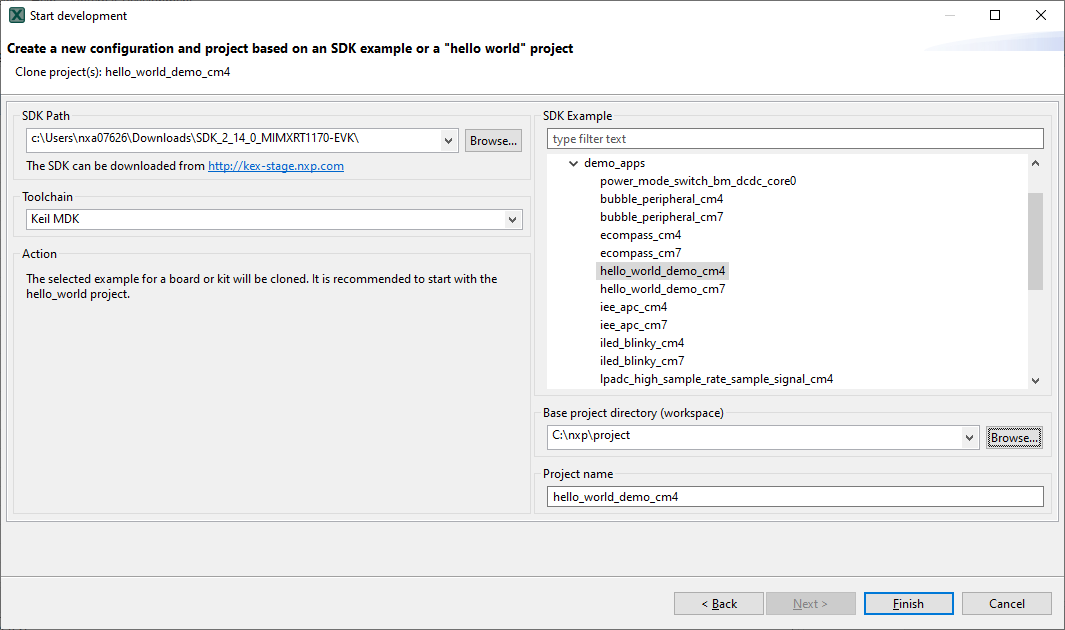Select the bubble_peripheral_cm7 example
Screen dimensions: 1065x630
tap(661, 217)
